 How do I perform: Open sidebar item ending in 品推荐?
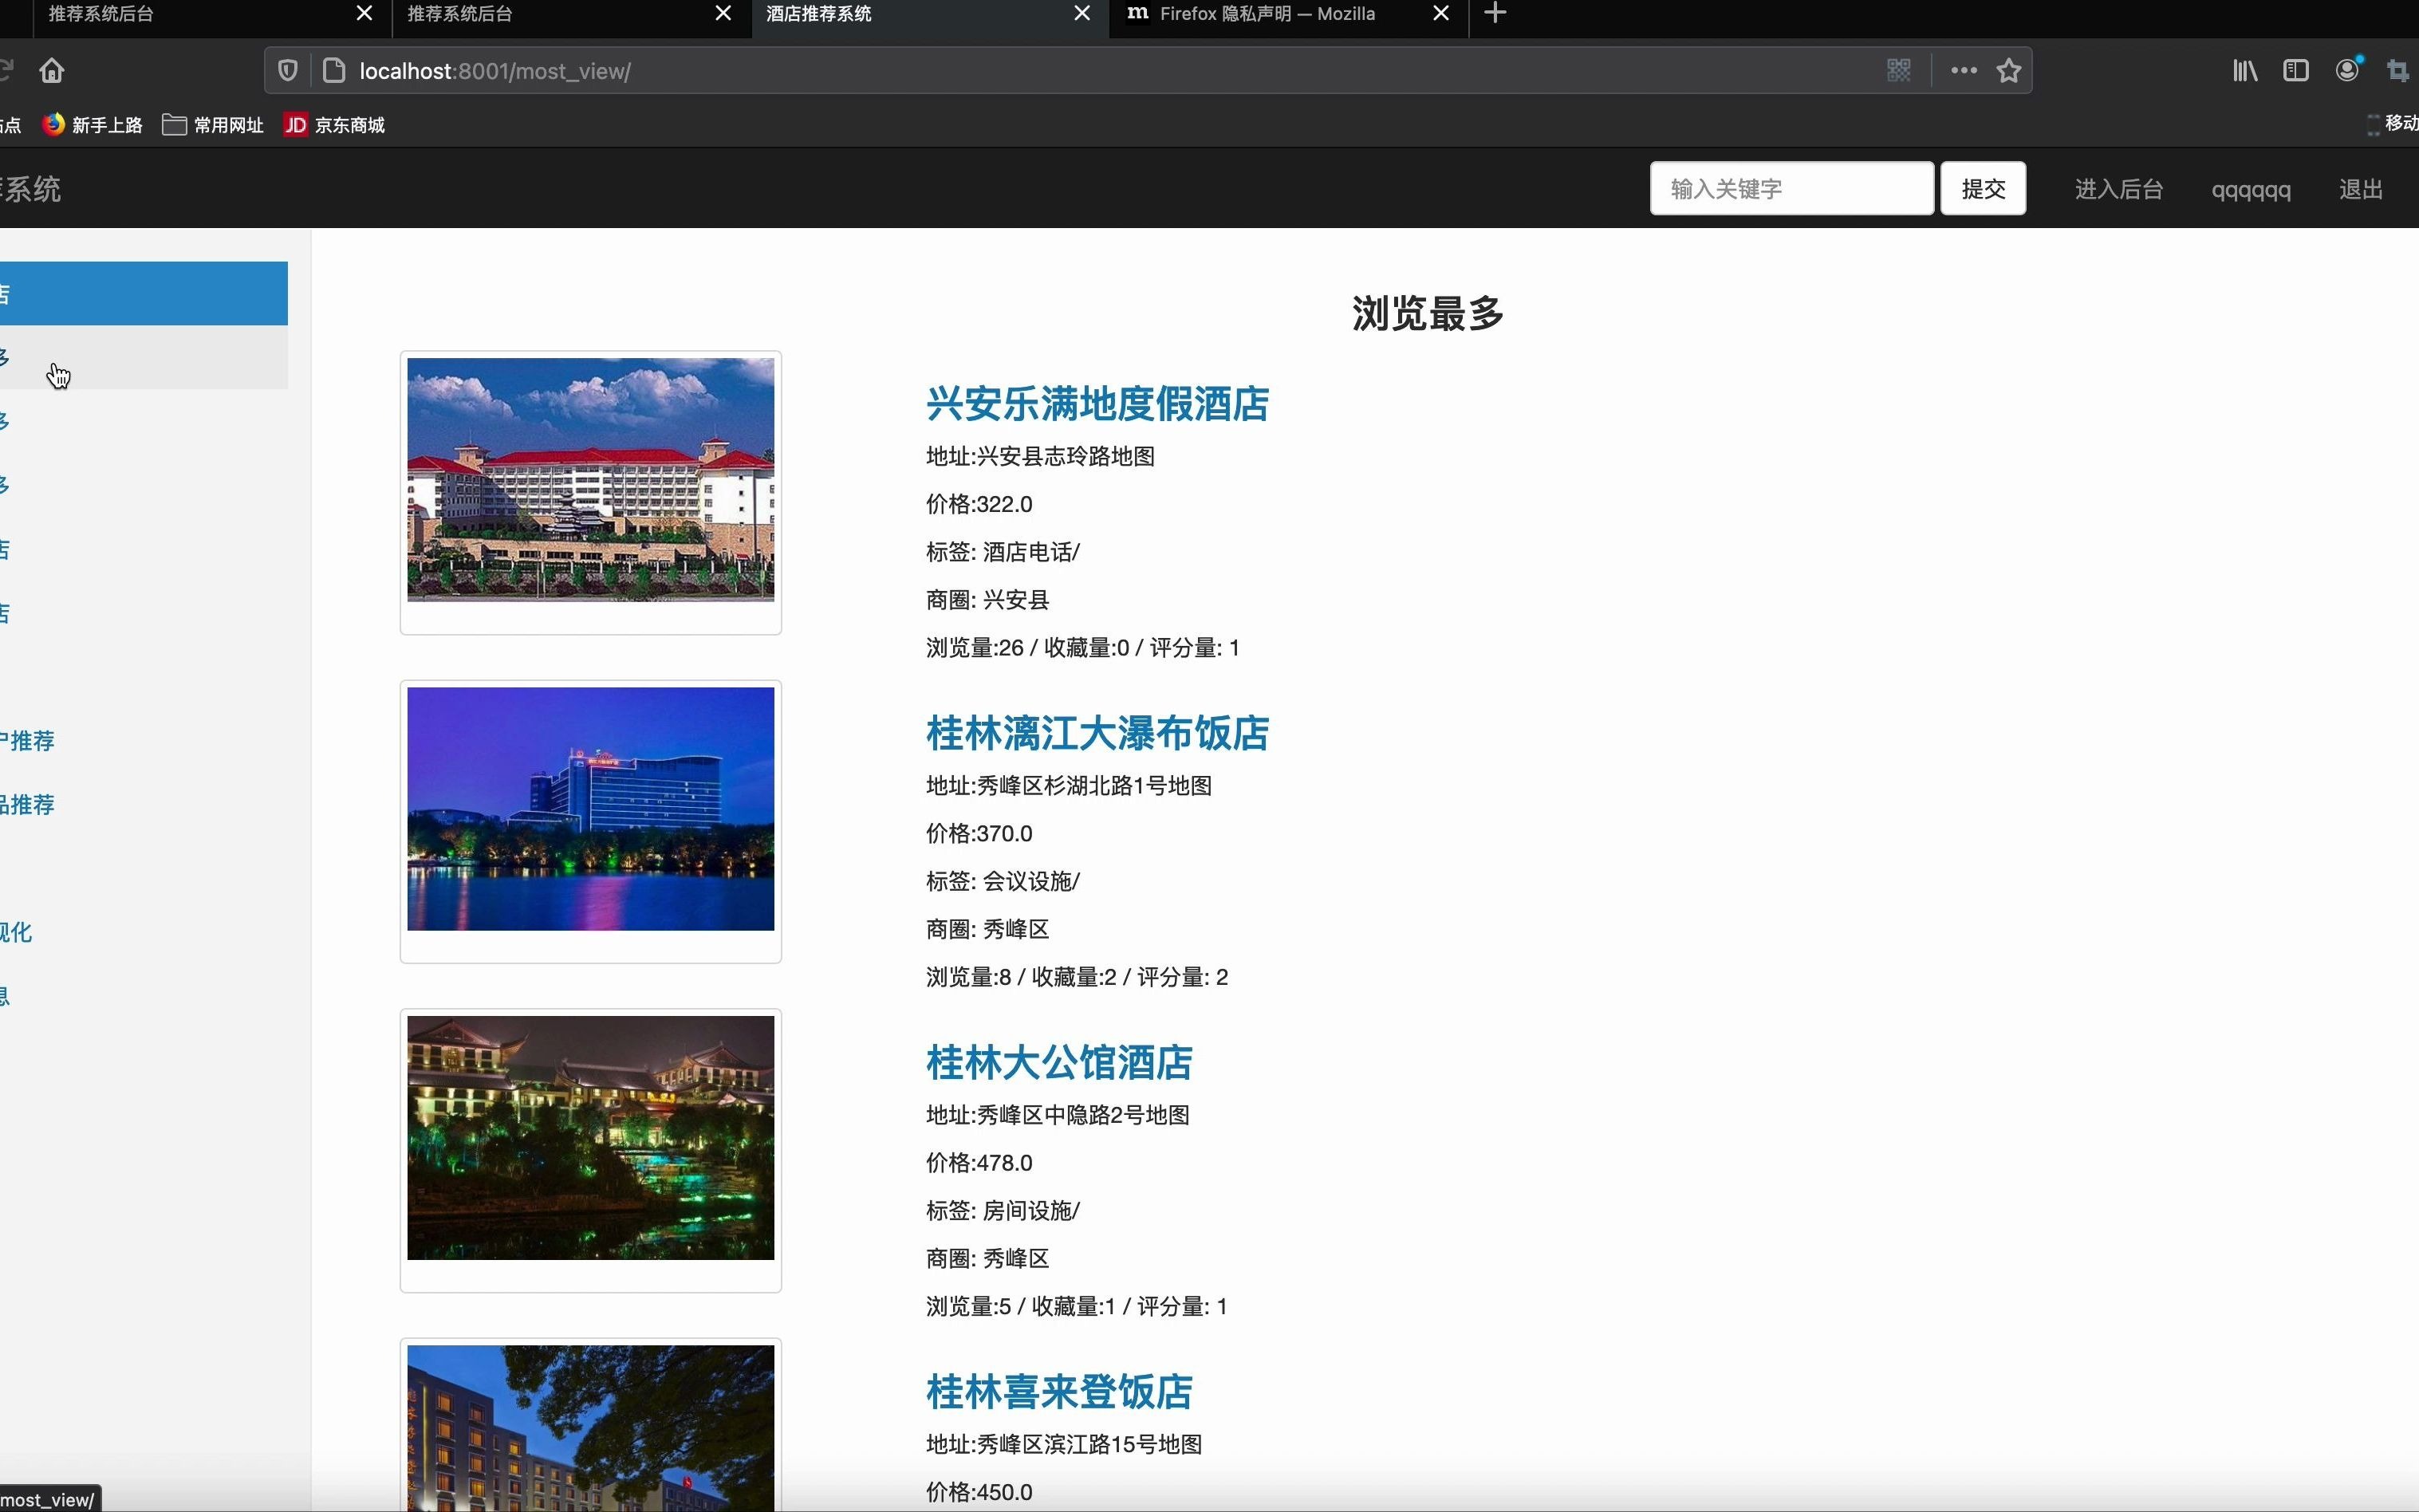[x=28, y=805]
